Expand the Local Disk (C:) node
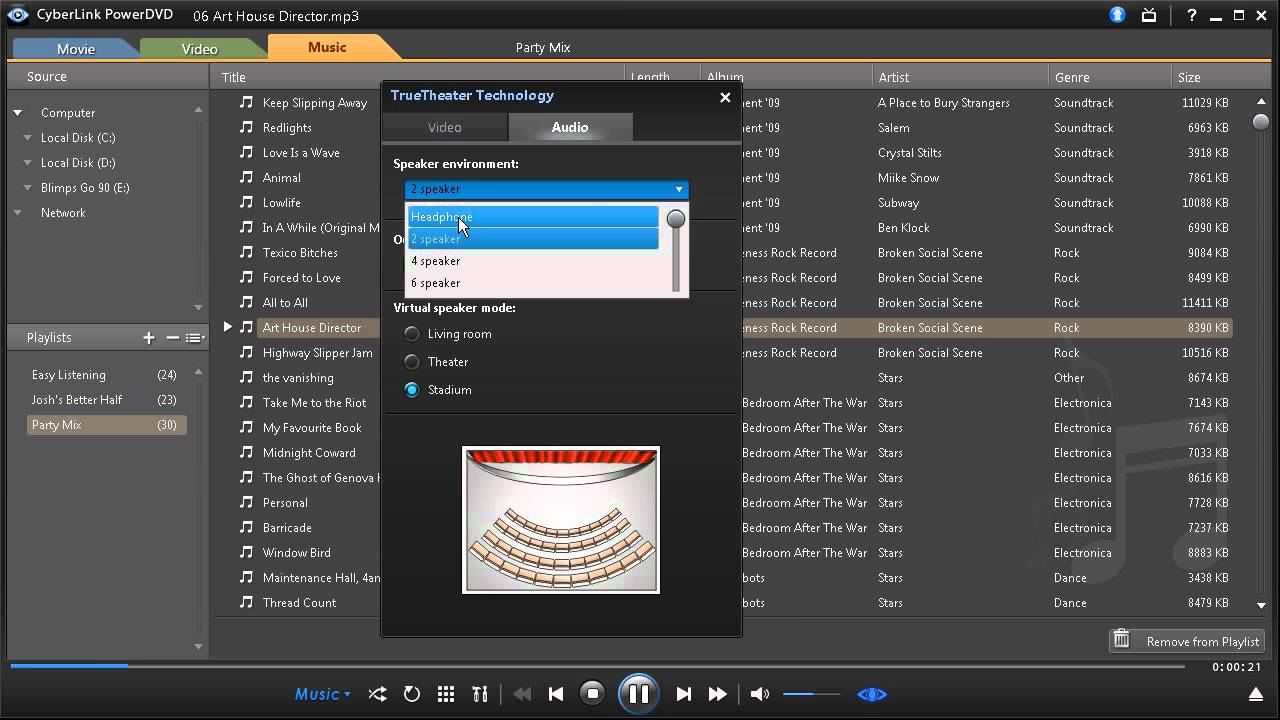This screenshot has height=720, width=1280. click(27, 138)
